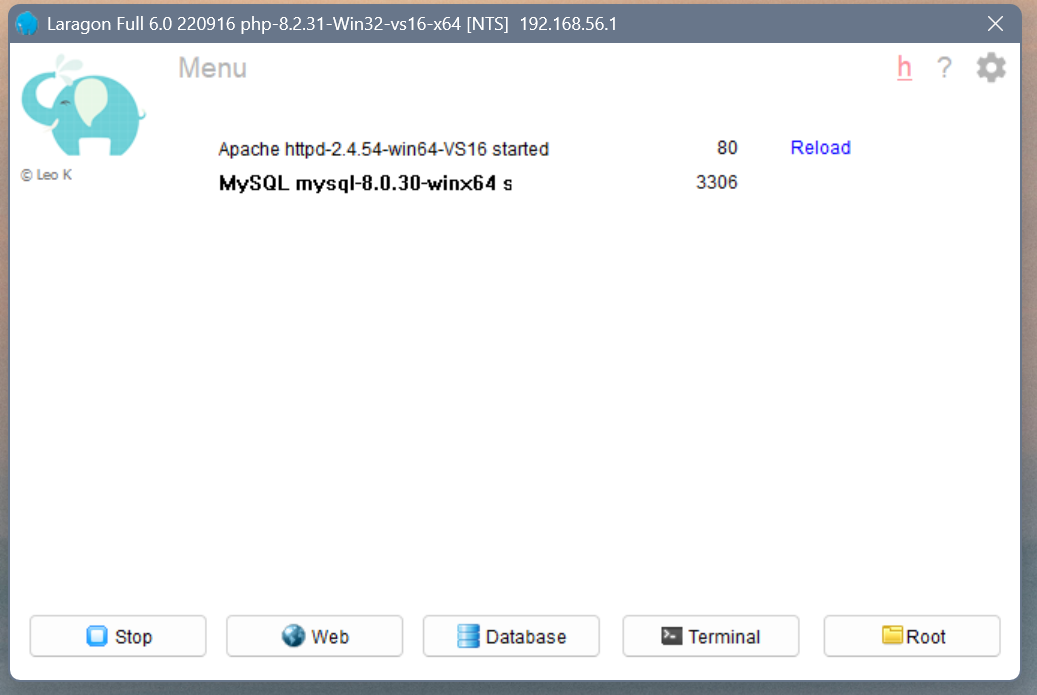Select the MySQL mysql-8.0.30-winx64 row
This screenshot has height=695, width=1037.
pyautogui.click(x=366, y=183)
